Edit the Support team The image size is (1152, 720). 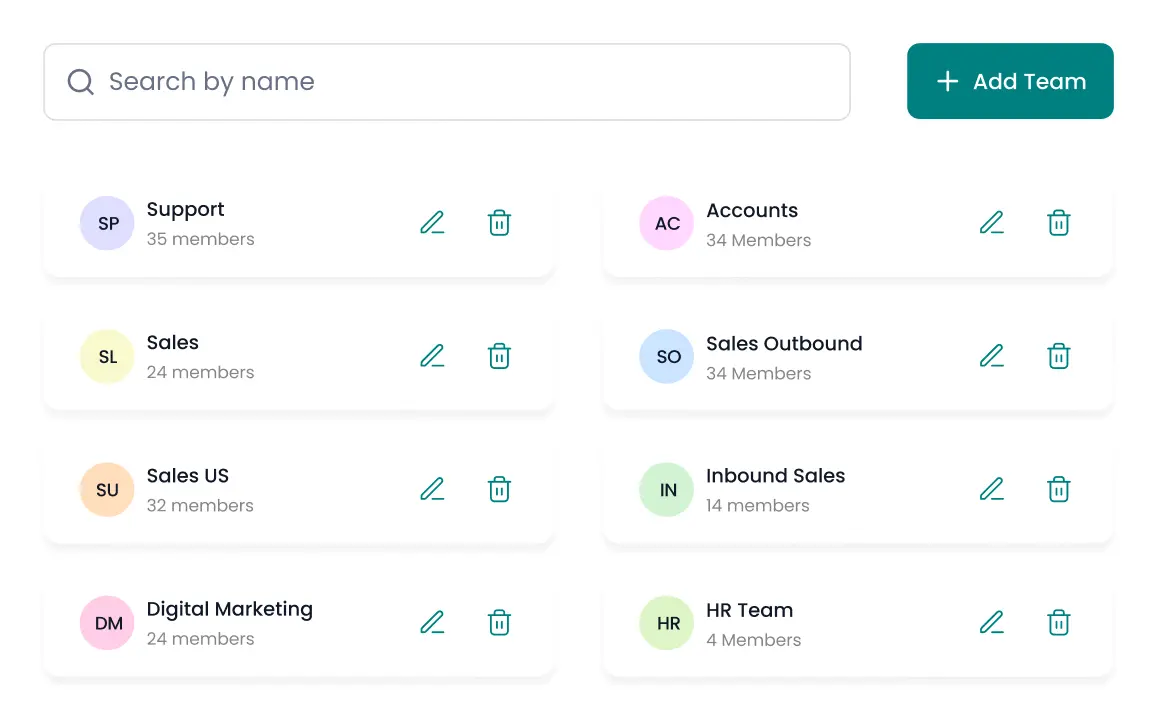pyautogui.click(x=432, y=223)
